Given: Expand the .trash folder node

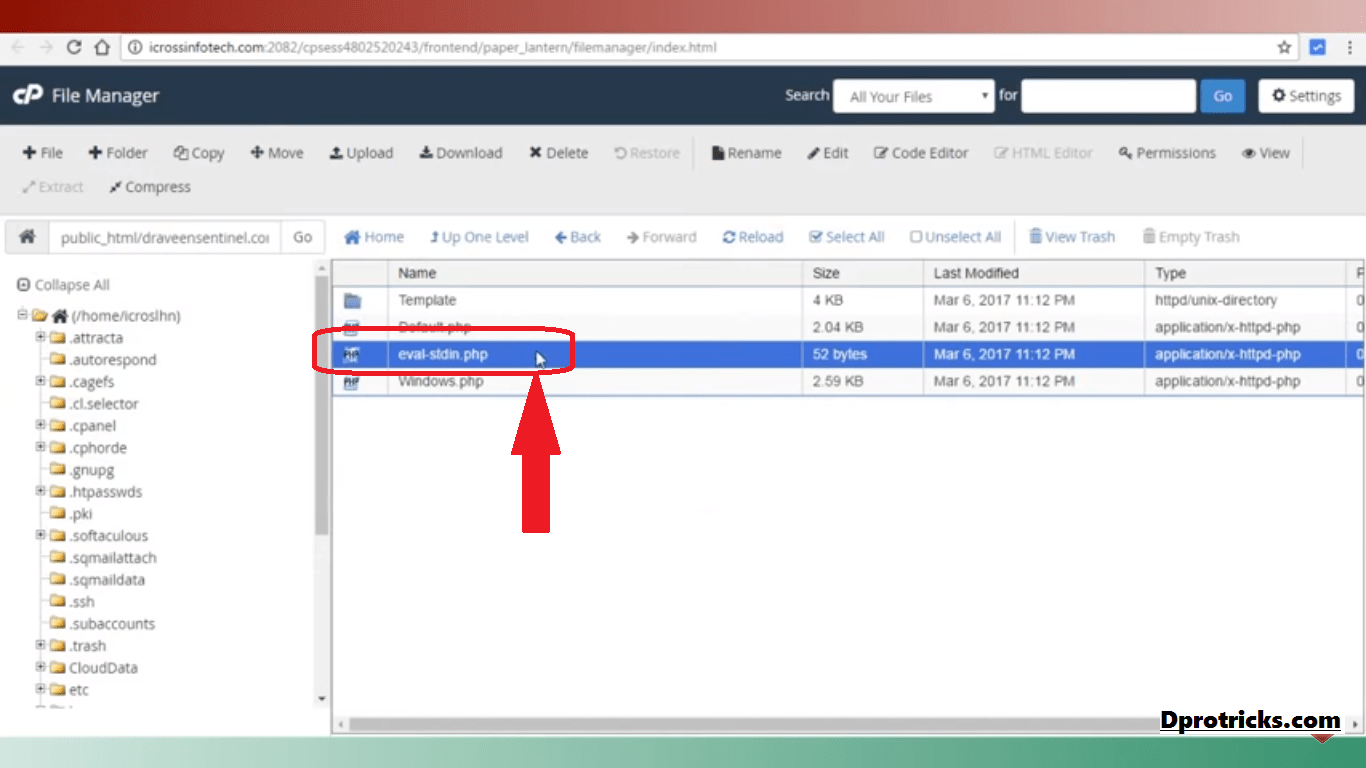Looking at the screenshot, I should coord(41,645).
